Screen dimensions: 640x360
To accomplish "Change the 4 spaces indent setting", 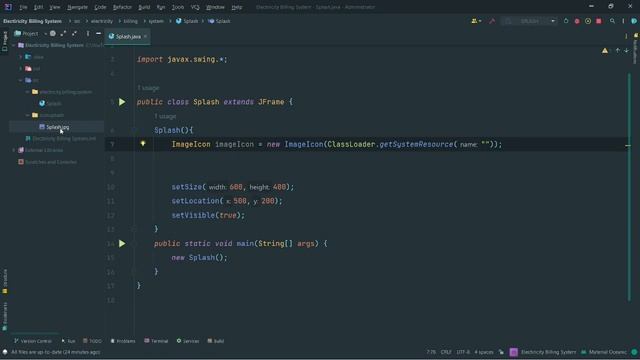I will [x=484, y=352].
